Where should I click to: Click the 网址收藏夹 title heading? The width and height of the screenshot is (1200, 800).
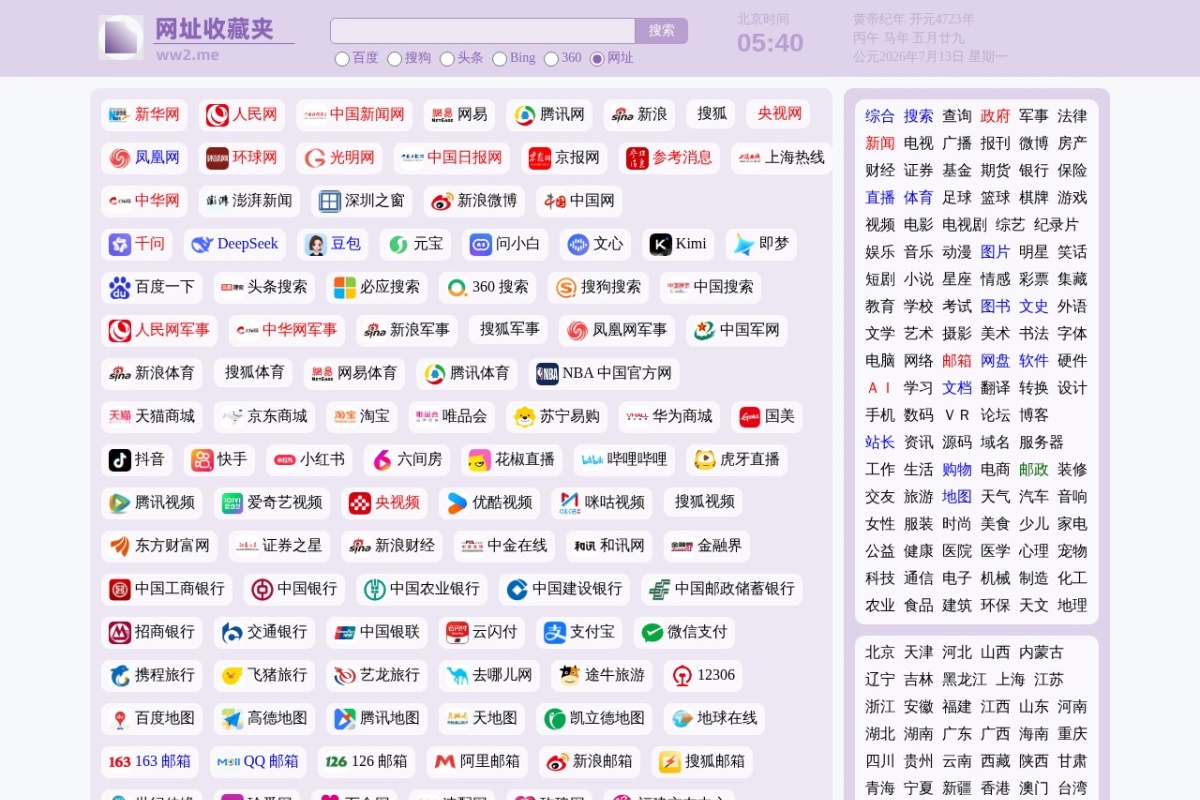pos(214,29)
